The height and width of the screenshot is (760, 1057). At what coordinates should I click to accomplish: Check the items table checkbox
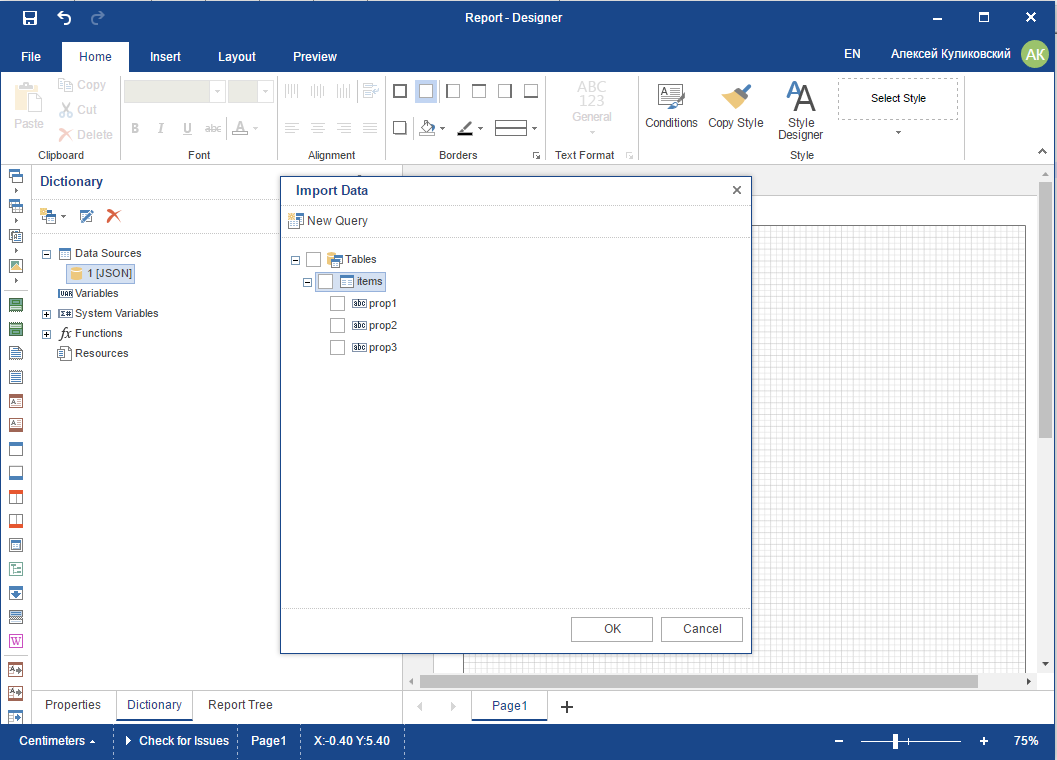(326, 281)
